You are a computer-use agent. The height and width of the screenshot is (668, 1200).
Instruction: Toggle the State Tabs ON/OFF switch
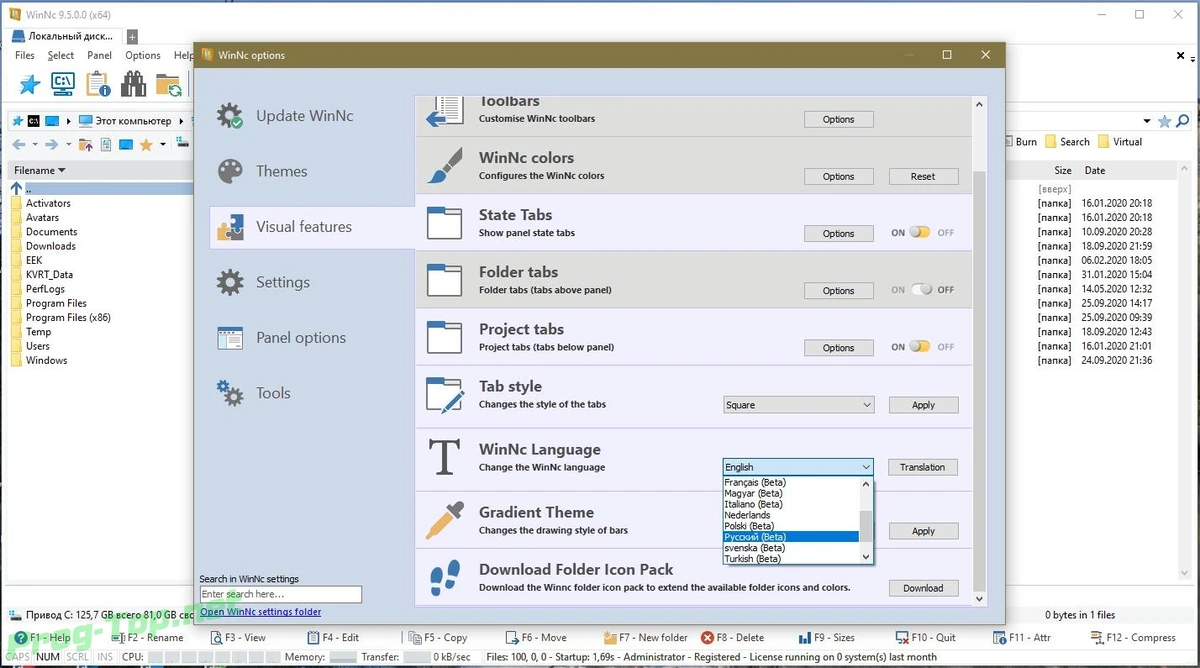coord(919,233)
